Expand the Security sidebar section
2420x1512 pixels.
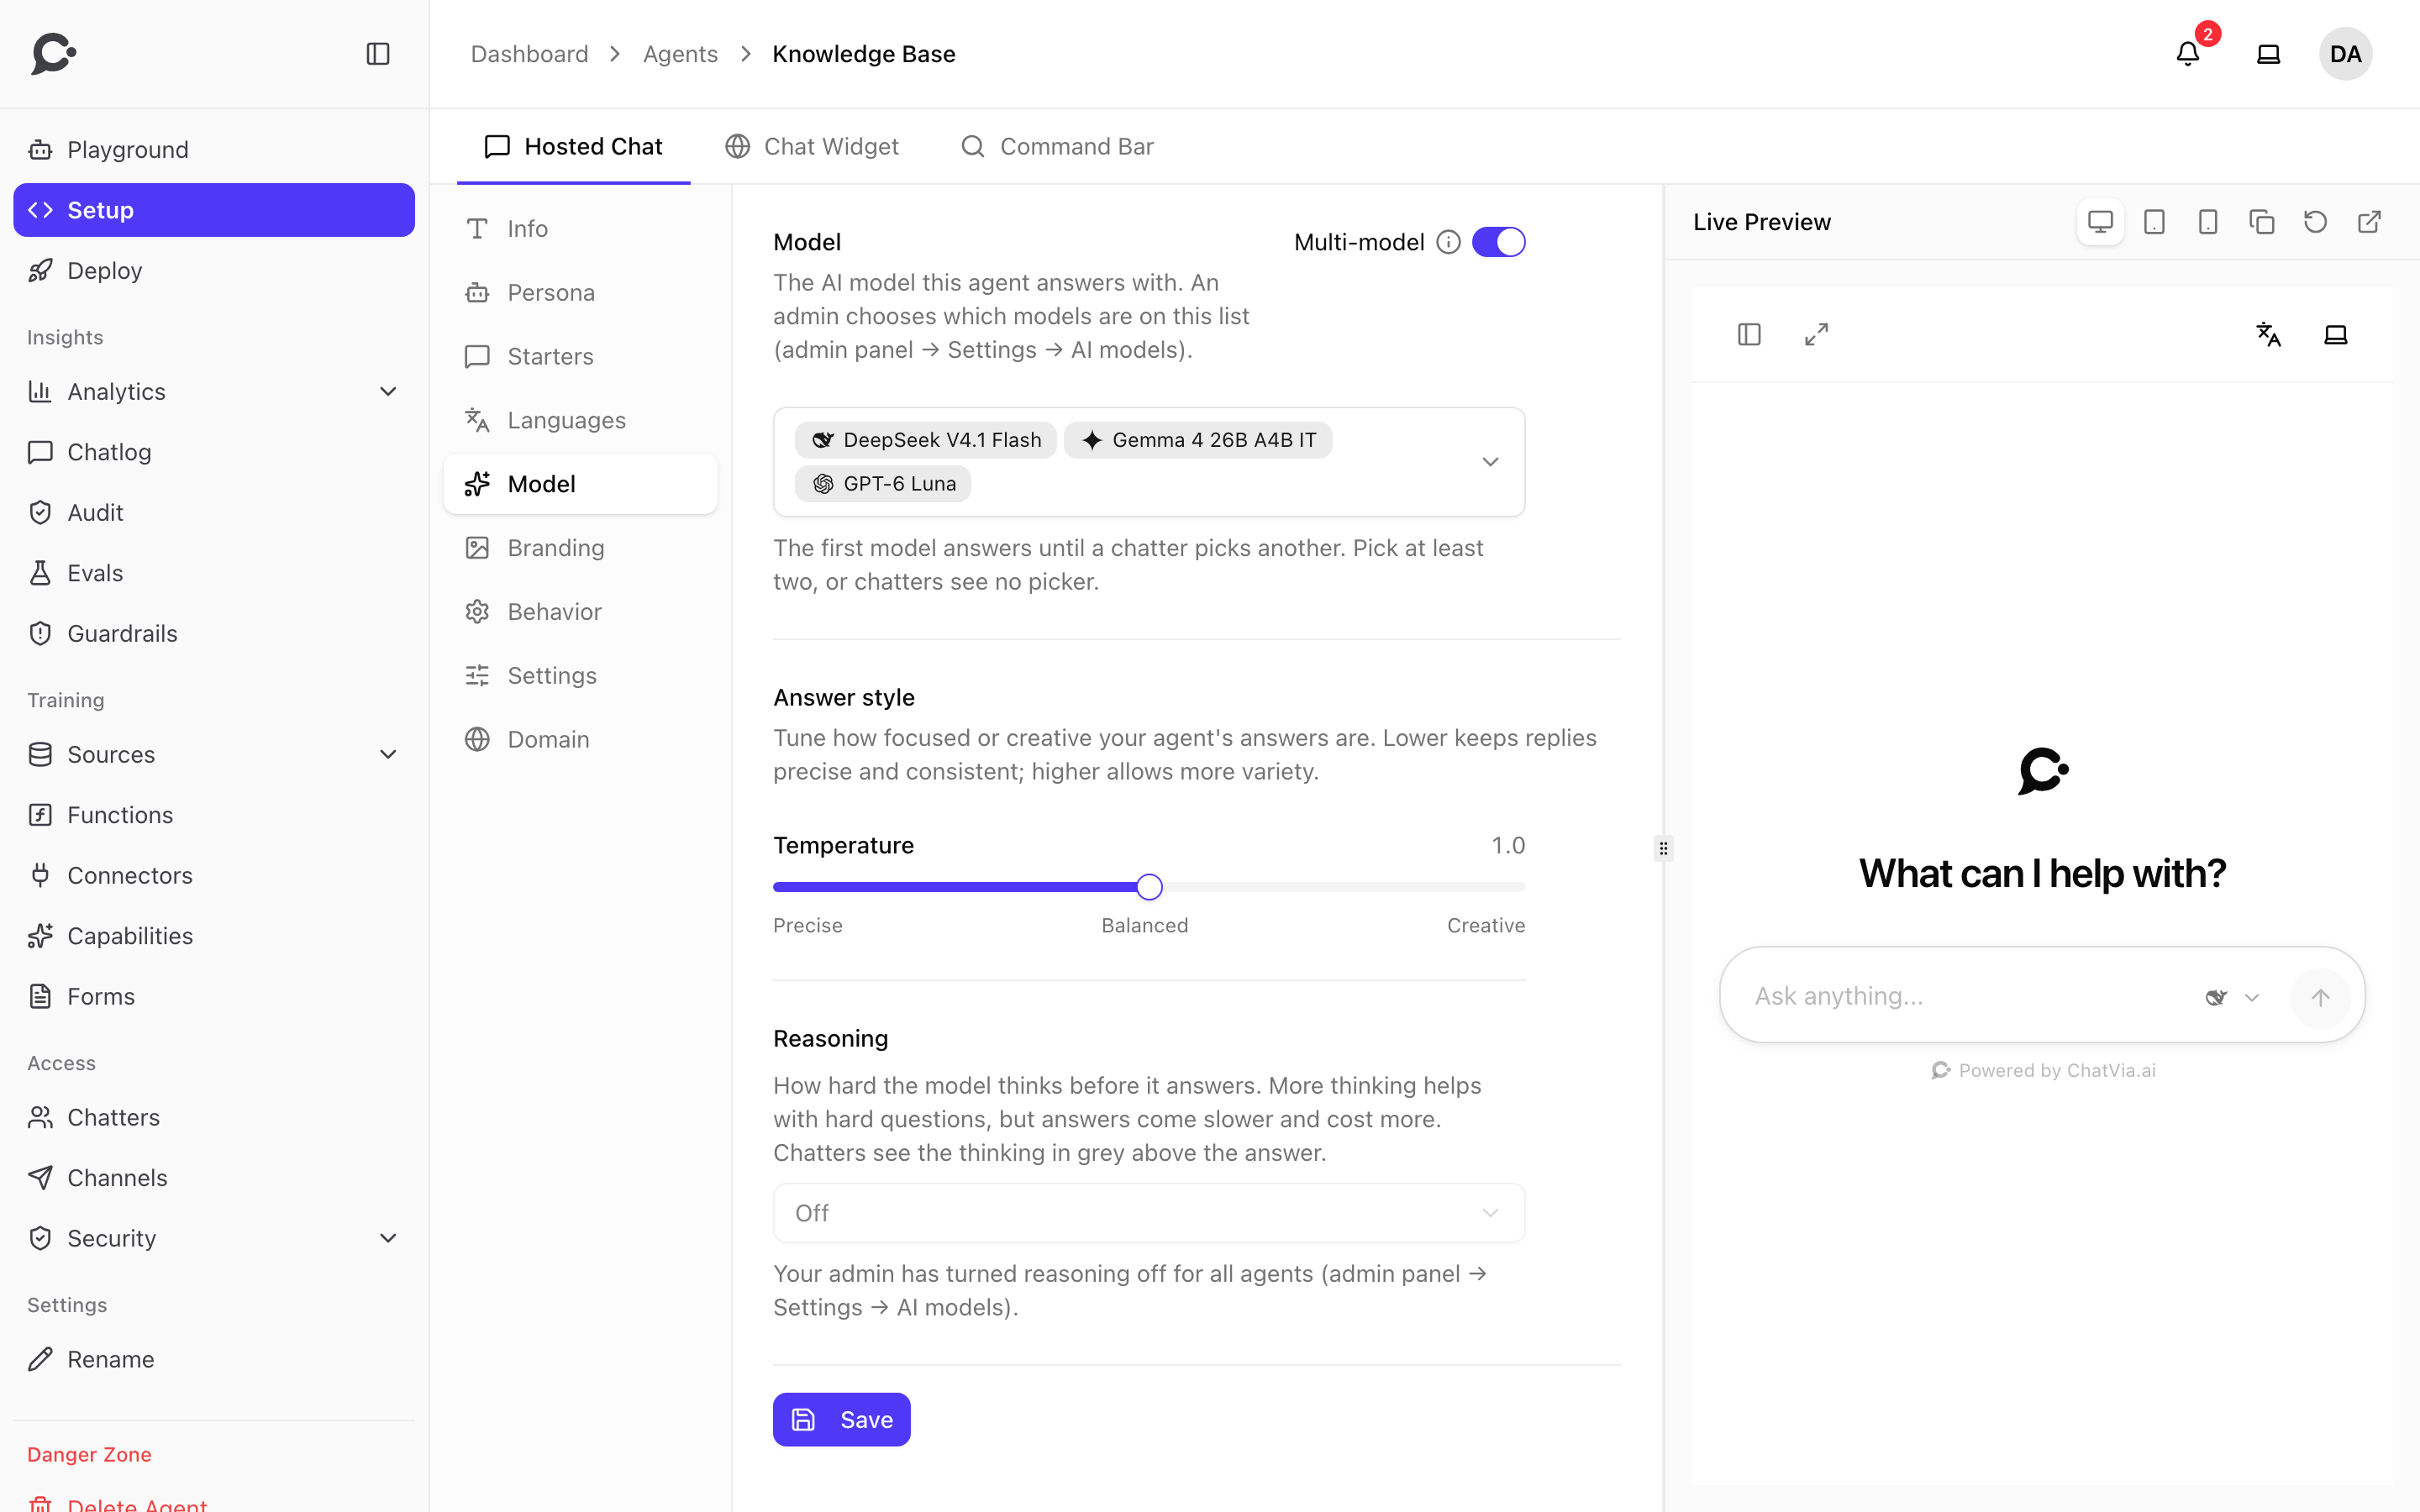pos(388,1238)
